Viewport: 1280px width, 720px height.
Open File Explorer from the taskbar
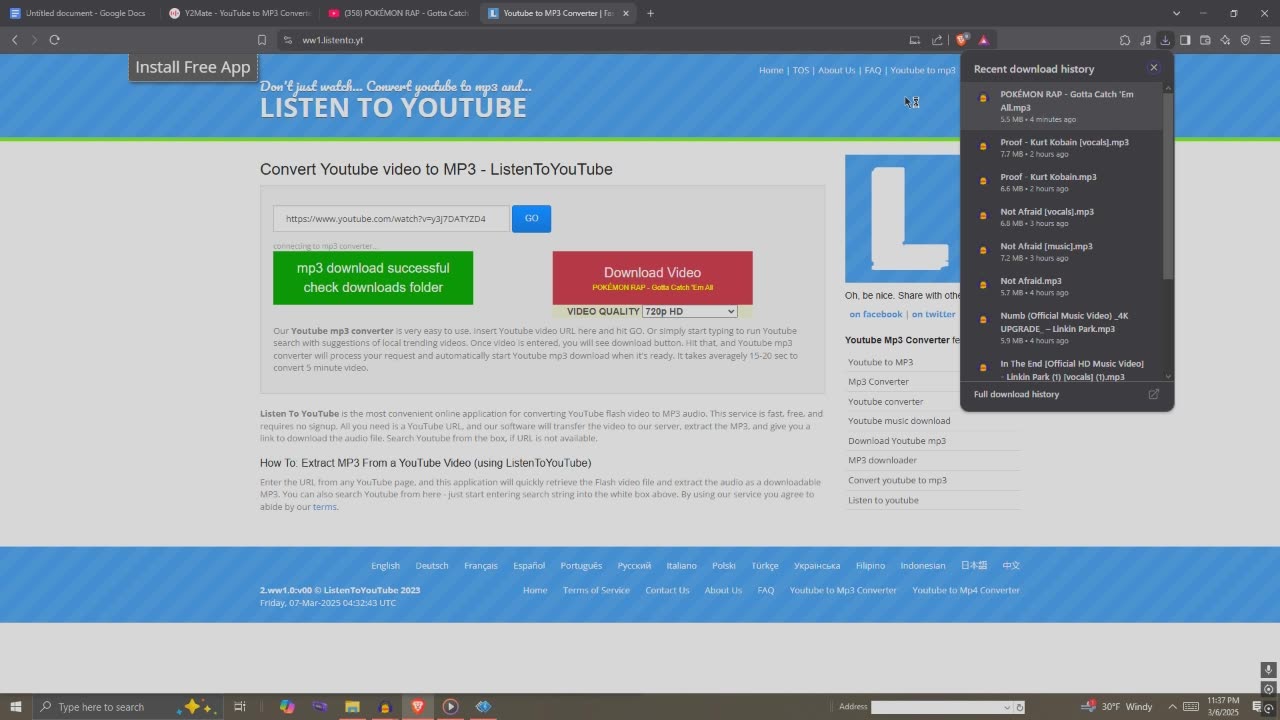(x=352, y=707)
